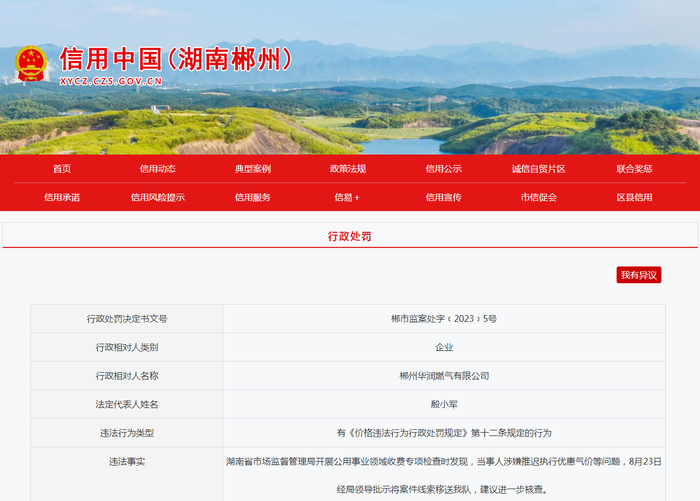700x501 pixels.
Task: Click the 信用中国（湖南郴州）site title
Action: coord(176,59)
